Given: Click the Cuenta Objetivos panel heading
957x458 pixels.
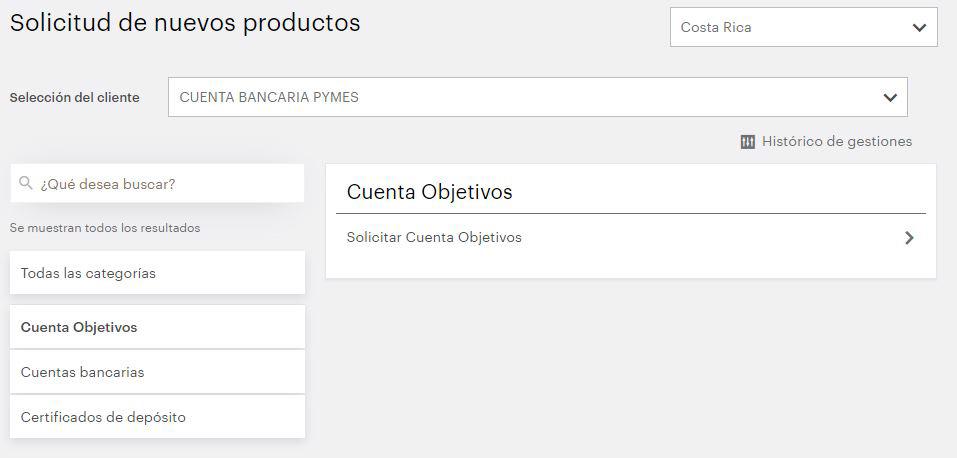Looking at the screenshot, I should pos(429,192).
